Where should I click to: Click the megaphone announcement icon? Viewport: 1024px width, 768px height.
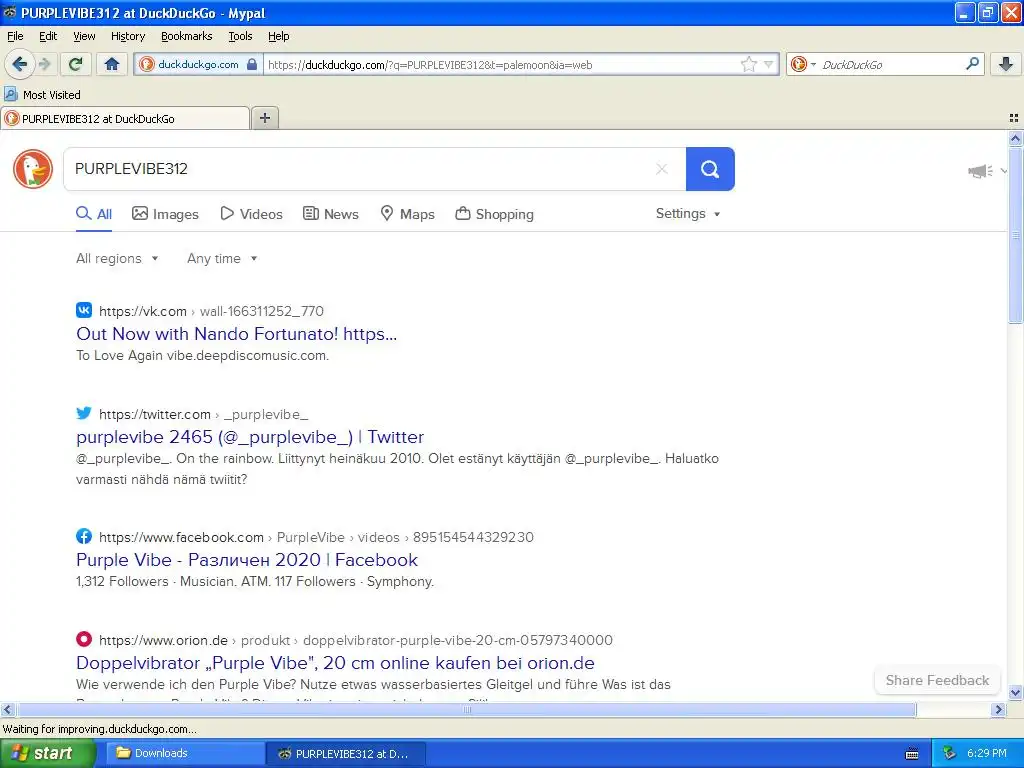pyautogui.click(x=980, y=171)
